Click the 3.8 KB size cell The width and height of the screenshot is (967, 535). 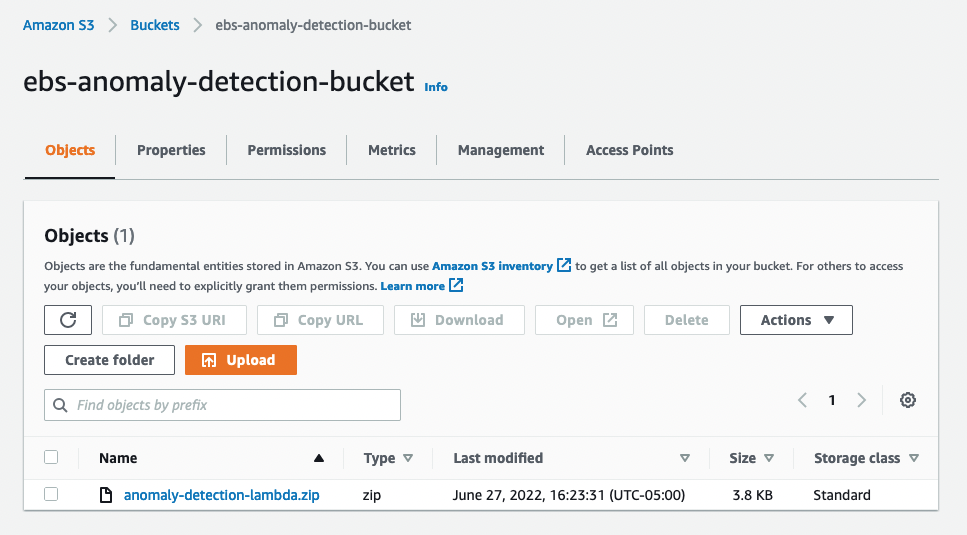[x=752, y=495]
